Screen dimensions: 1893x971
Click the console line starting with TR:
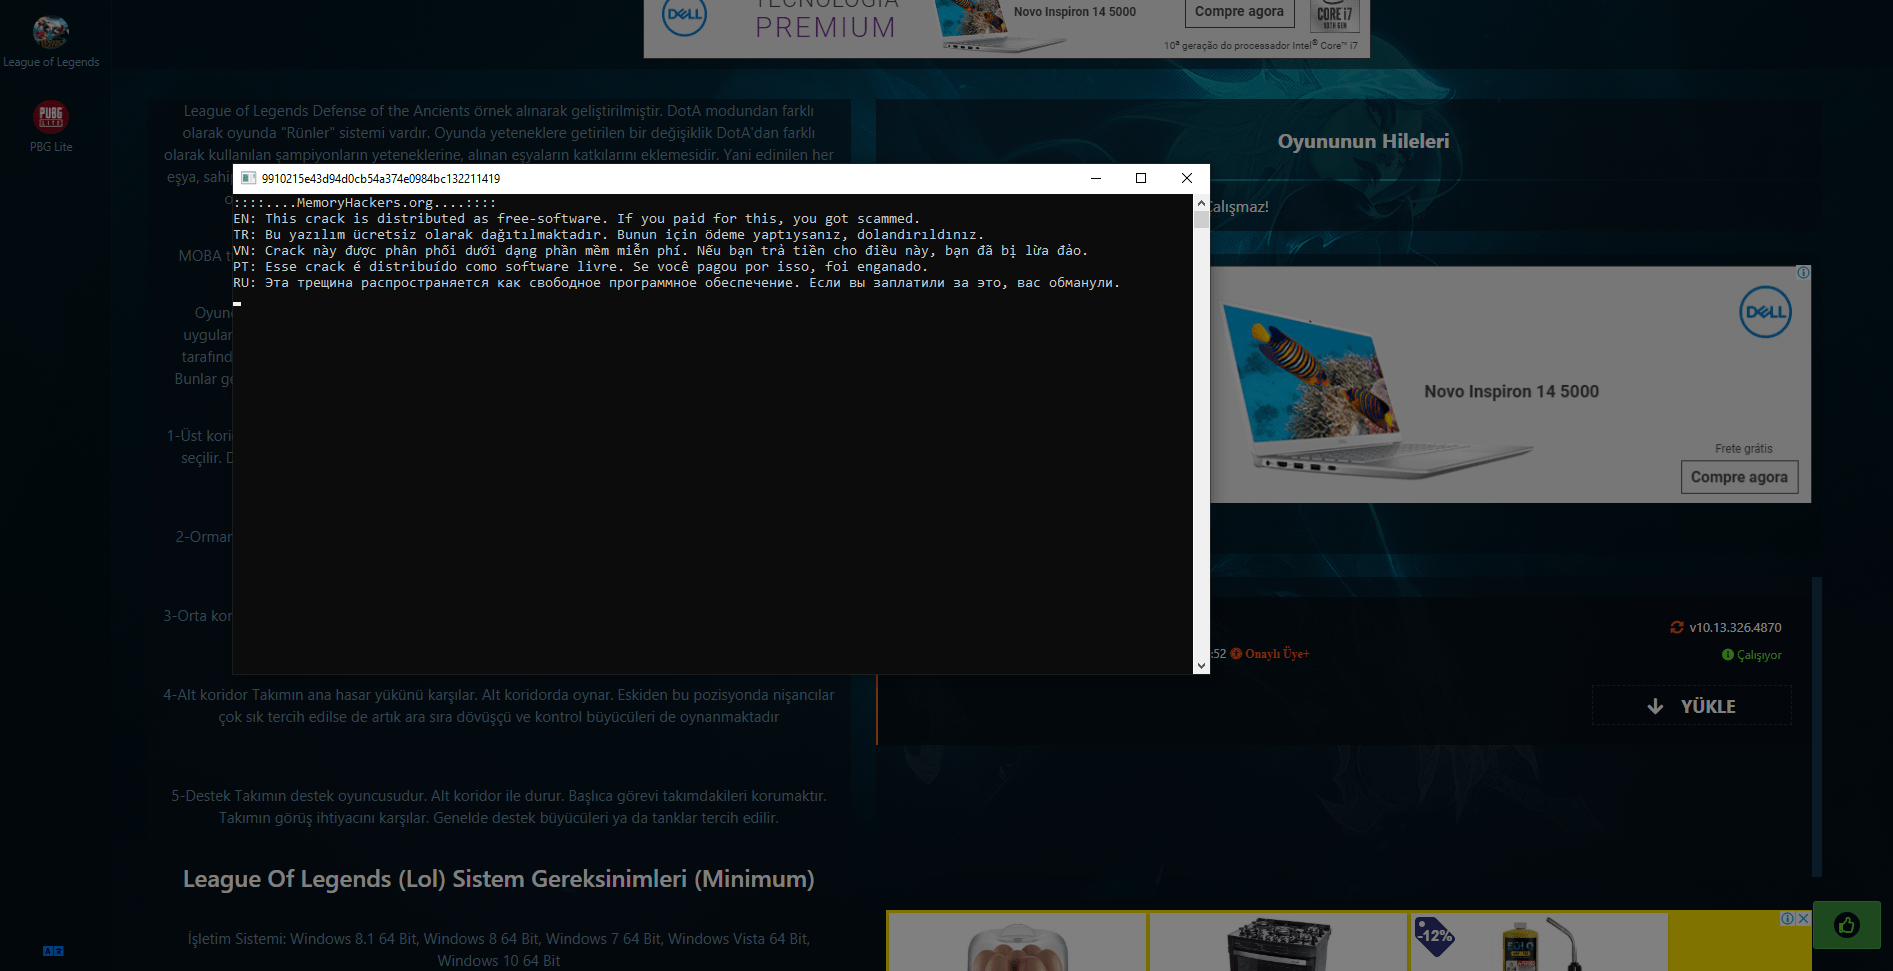[x=609, y=235]
